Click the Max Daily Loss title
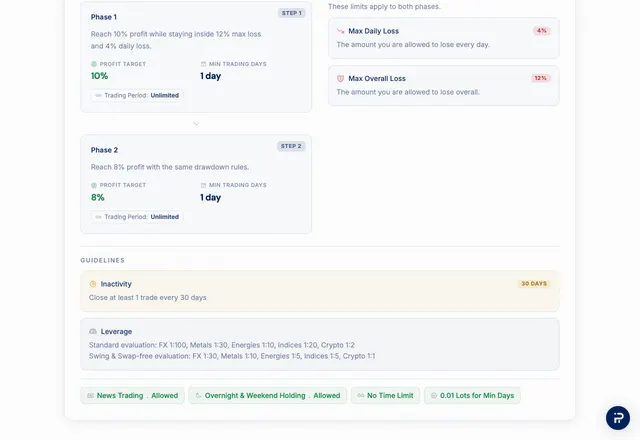This screenshot has height=440, width=640. 373,31
